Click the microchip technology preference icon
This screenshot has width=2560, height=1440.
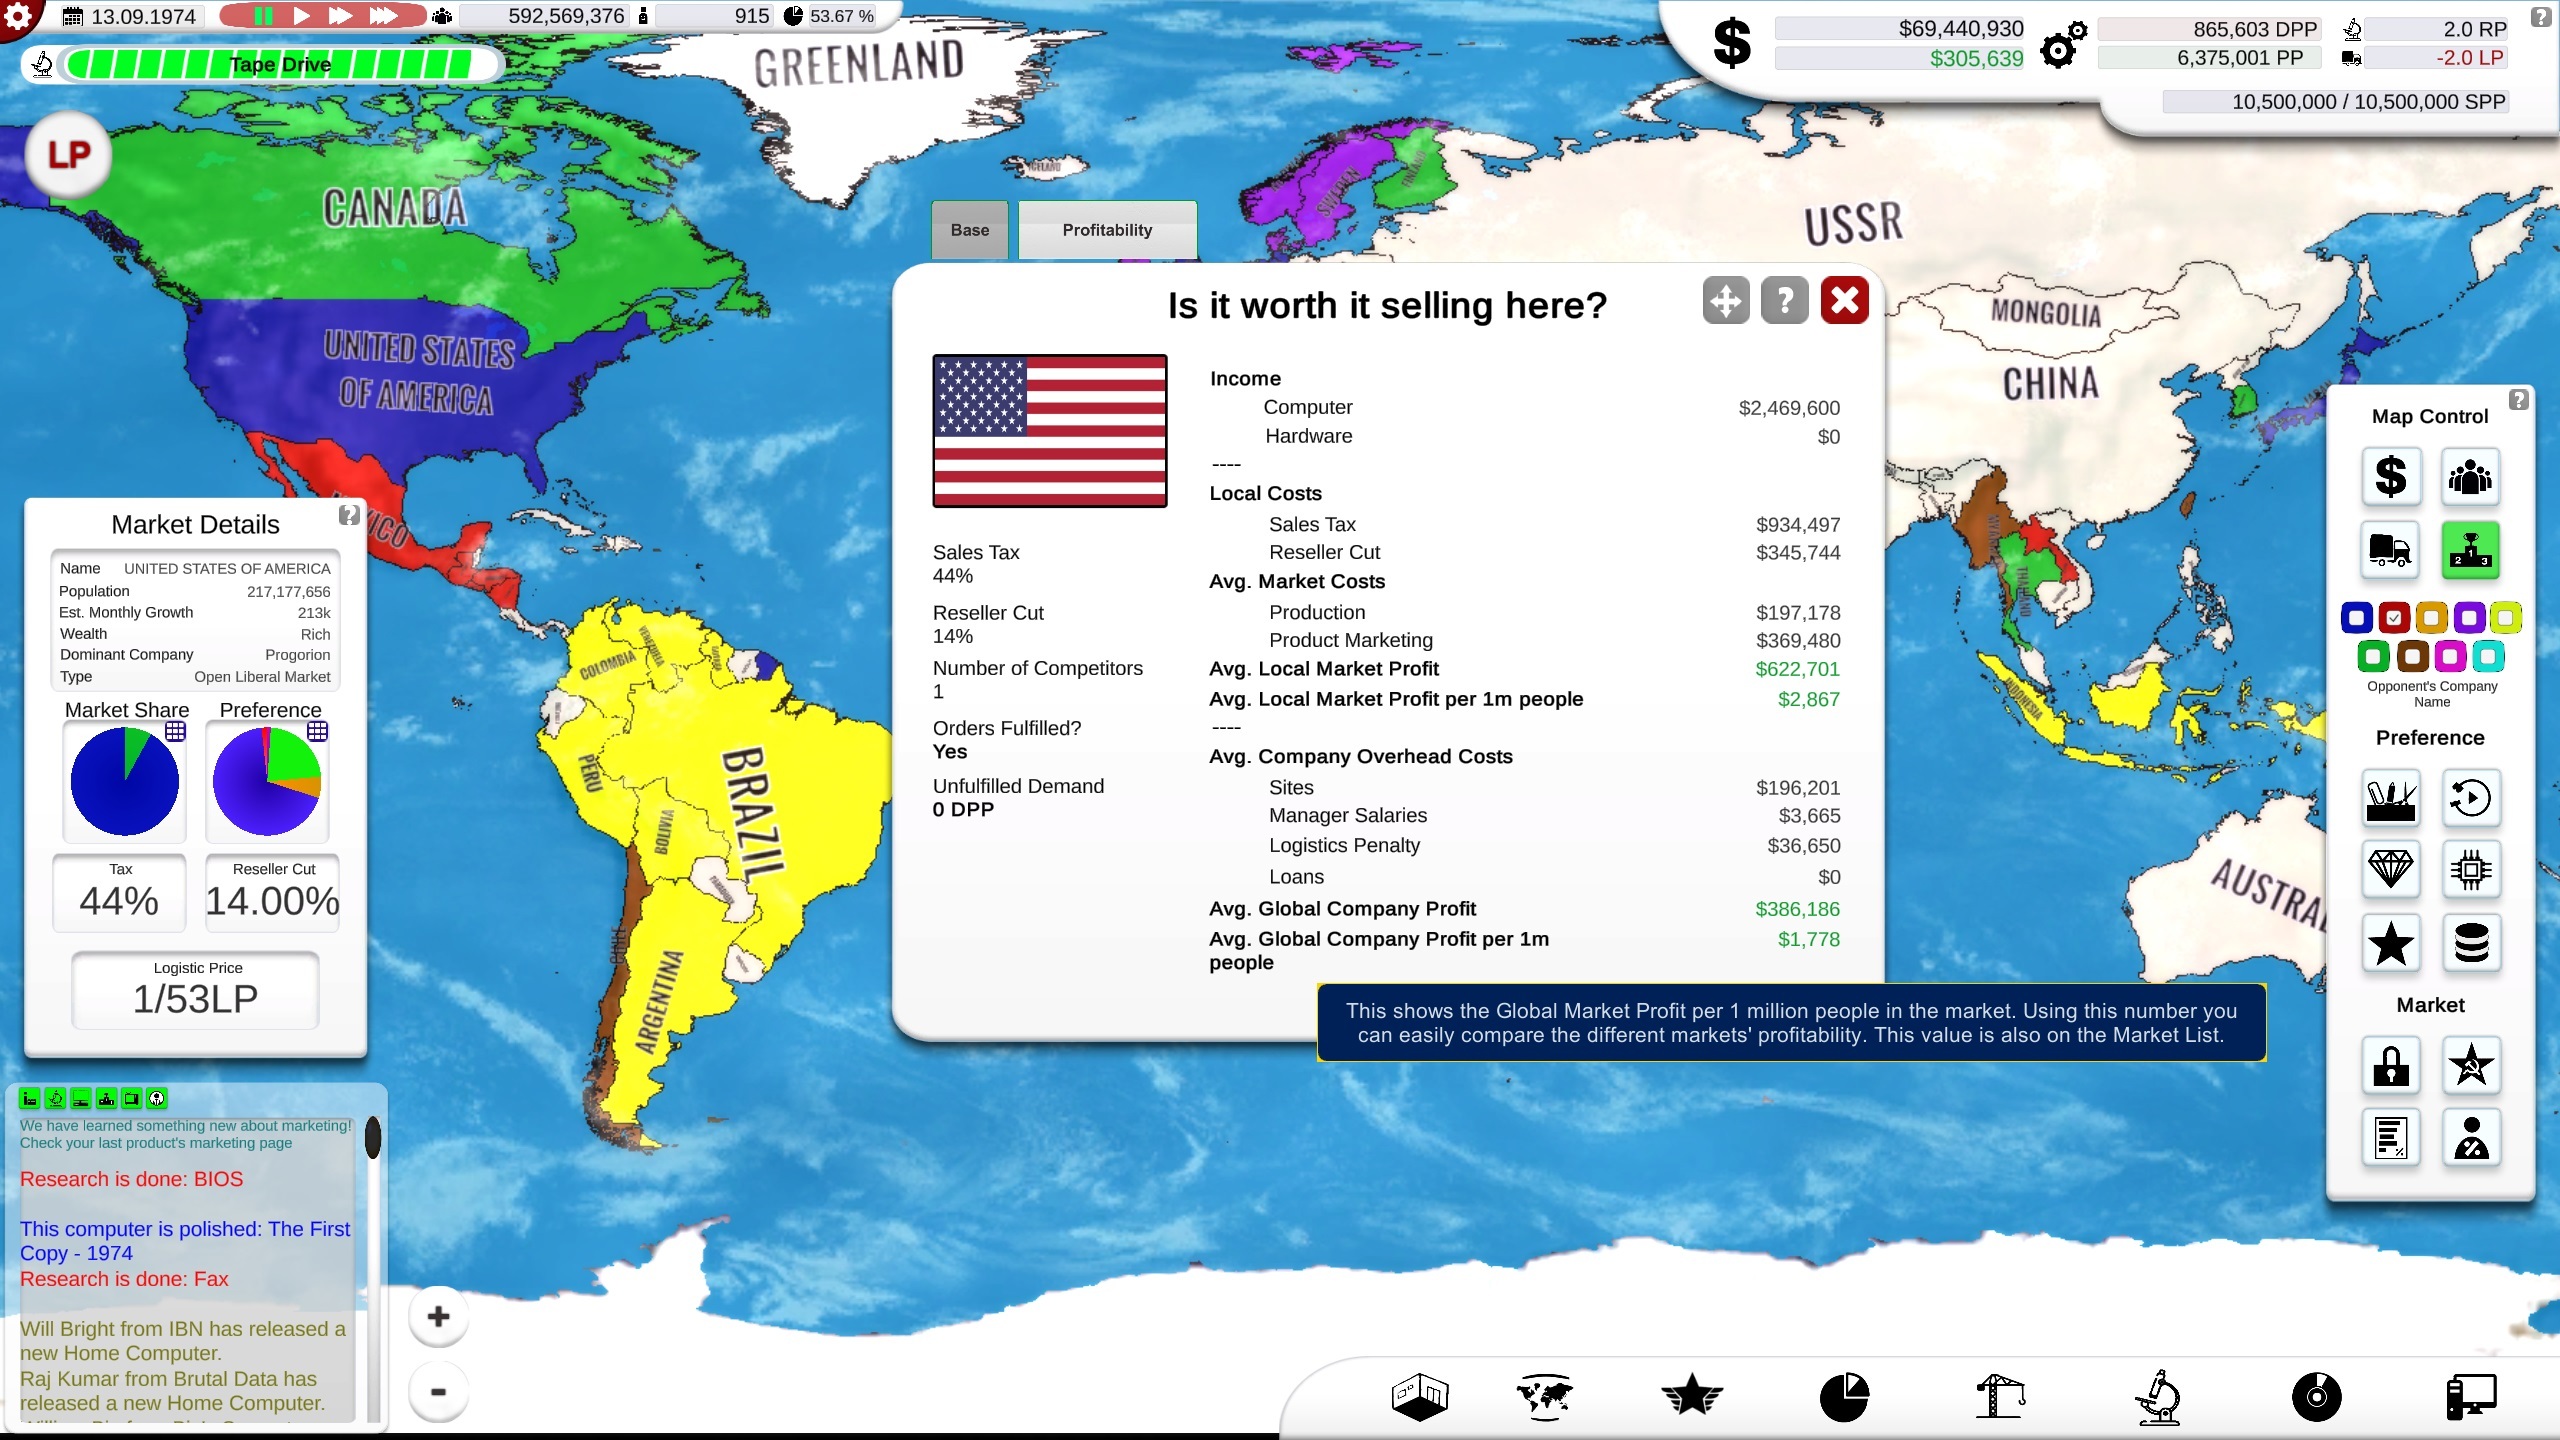point(2470,869)
